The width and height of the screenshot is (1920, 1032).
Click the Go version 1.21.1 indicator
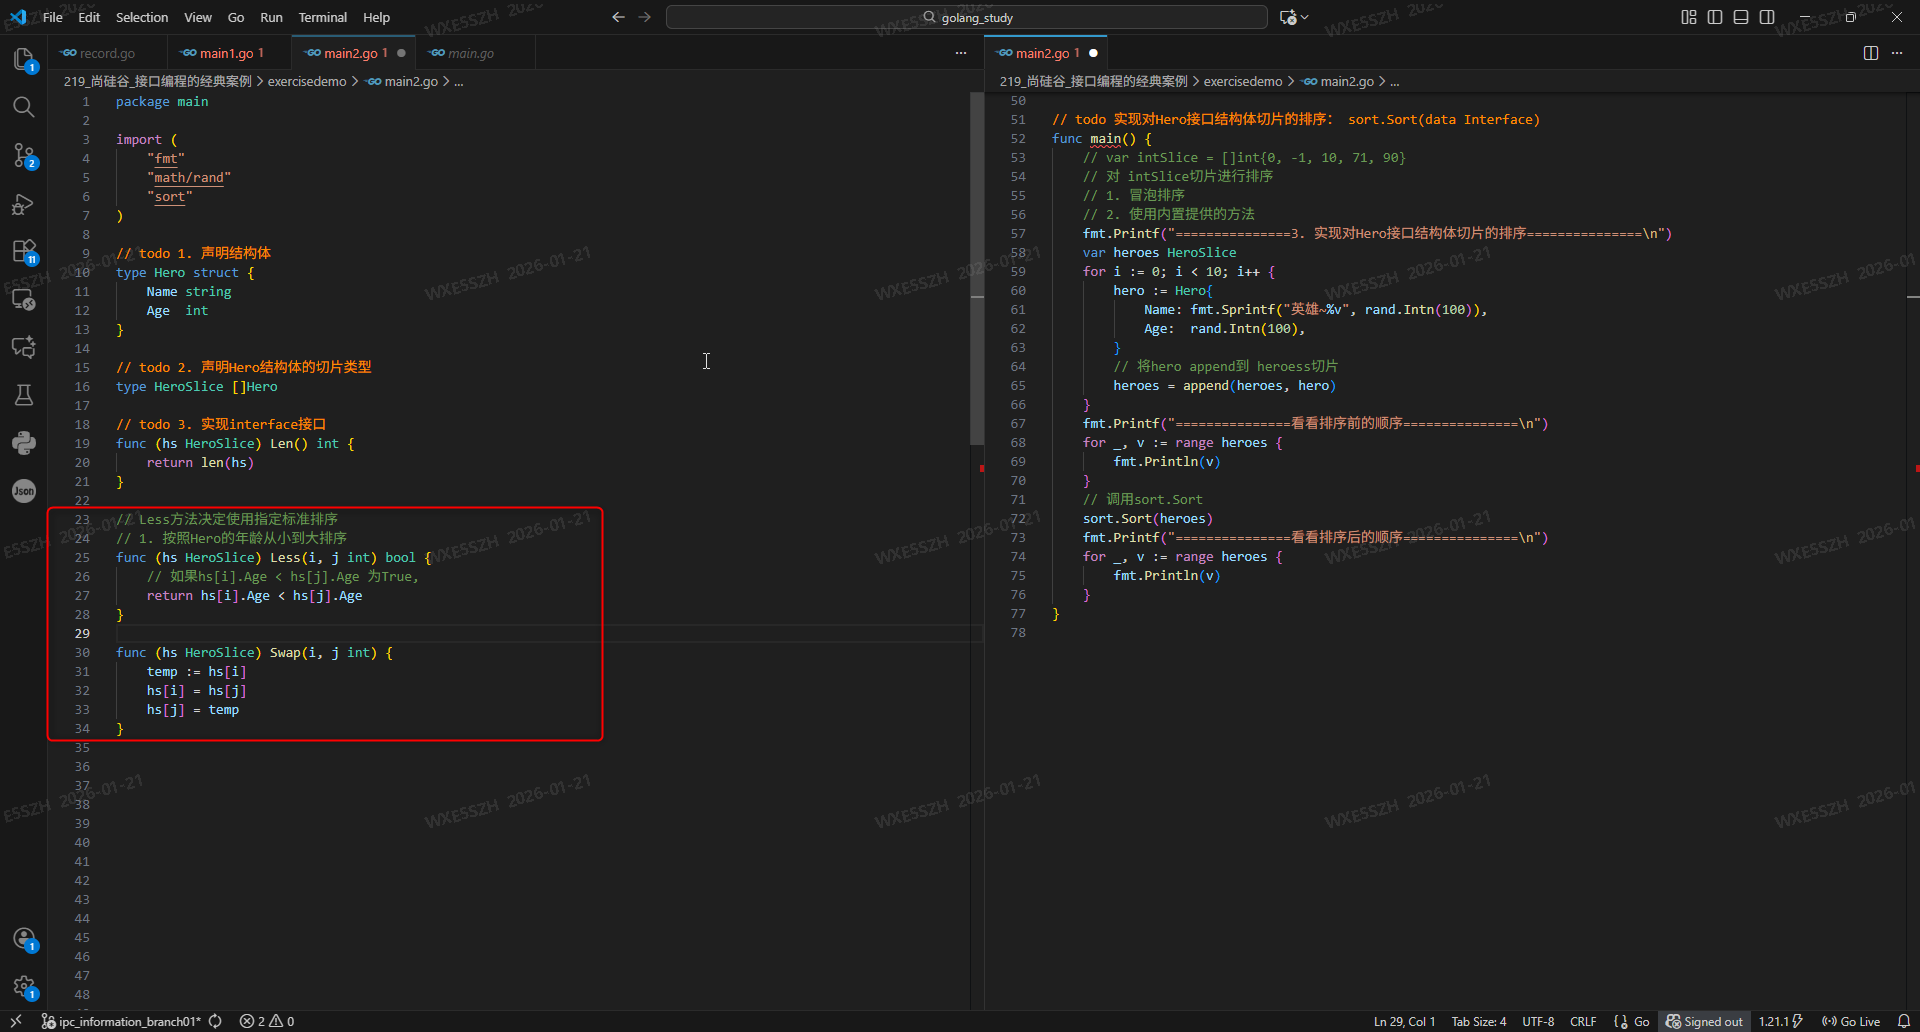pyautogui.click(x=1780, y=1021)
